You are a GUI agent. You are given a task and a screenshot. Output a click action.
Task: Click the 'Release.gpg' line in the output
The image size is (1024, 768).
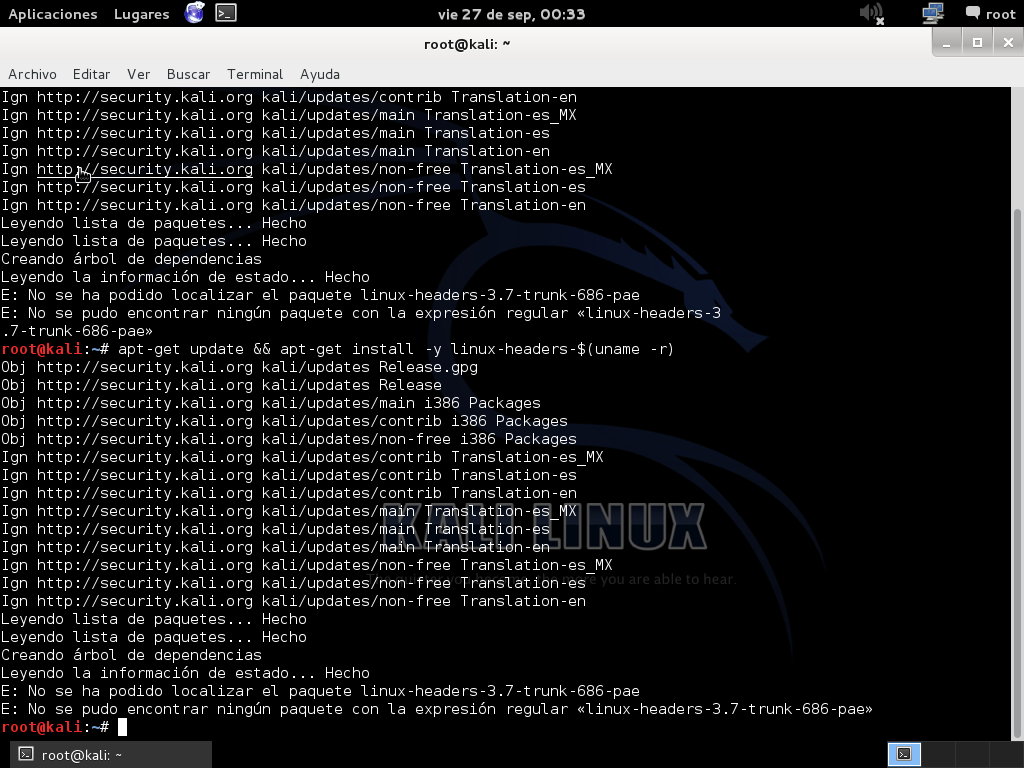pos(239,367)
